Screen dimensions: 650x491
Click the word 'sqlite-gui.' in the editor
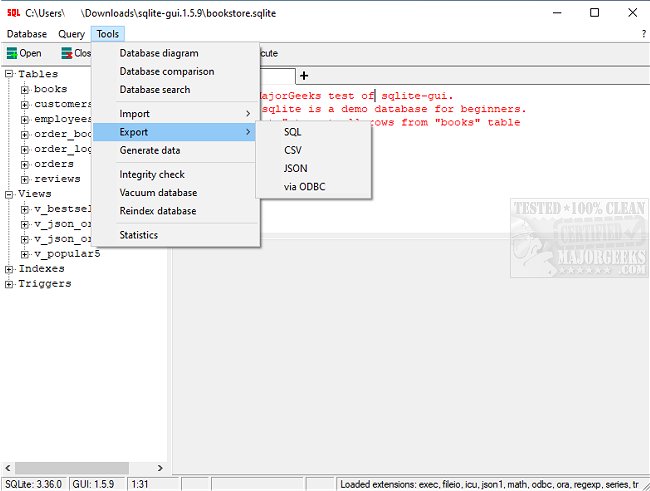coord(417,96)
